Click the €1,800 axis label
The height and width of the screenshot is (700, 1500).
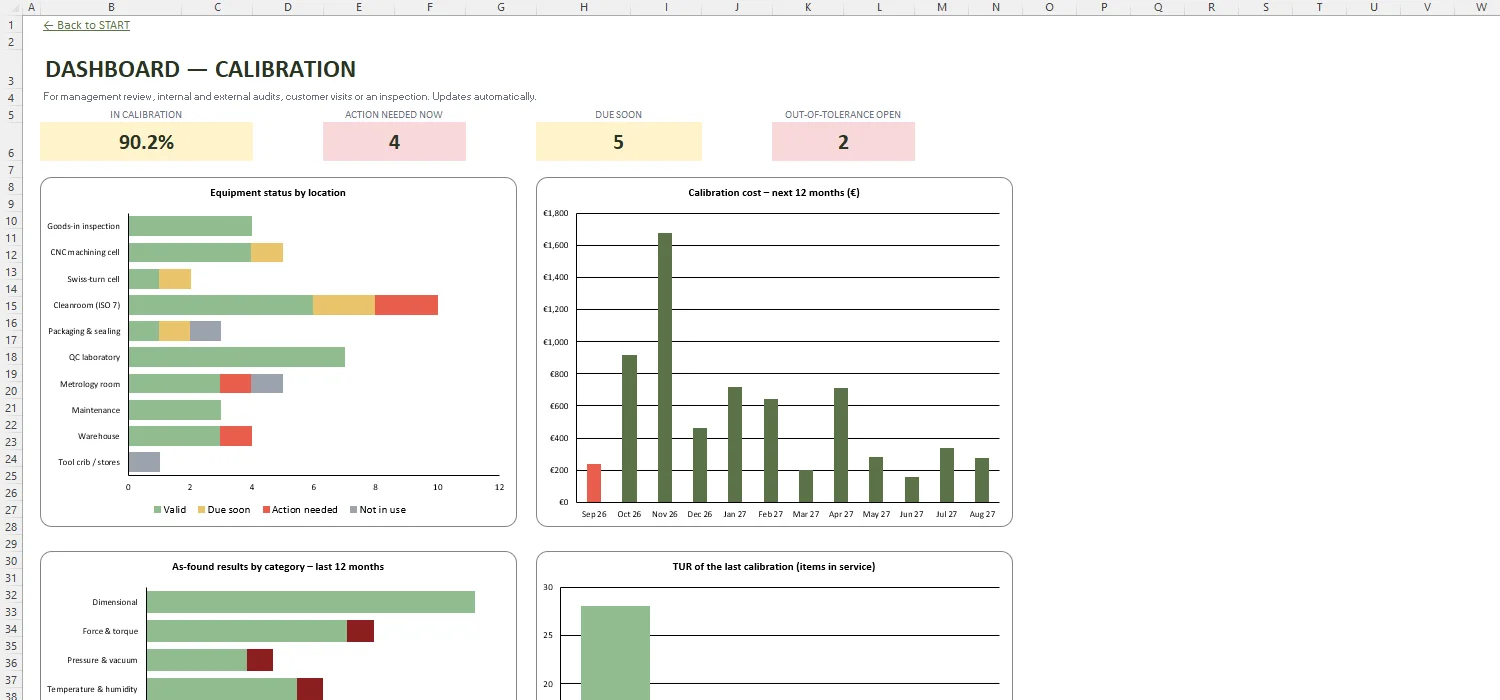pos(556,213)
